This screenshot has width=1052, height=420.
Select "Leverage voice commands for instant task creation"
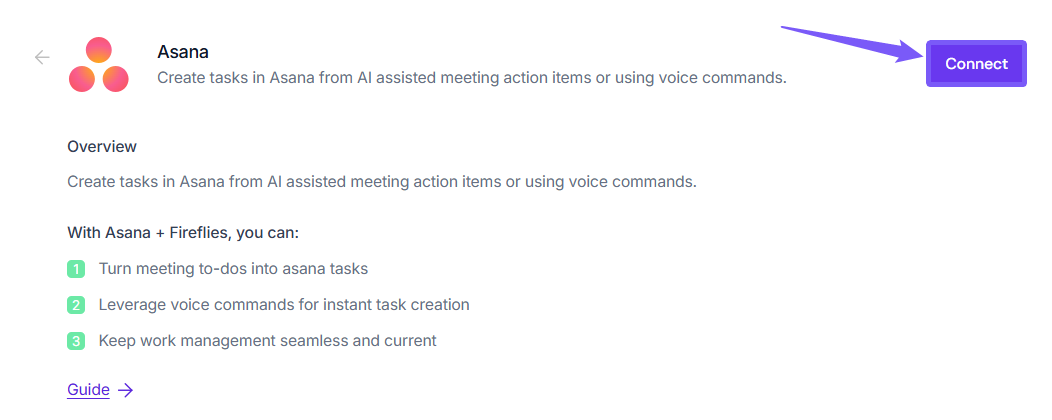pos(284,305)
